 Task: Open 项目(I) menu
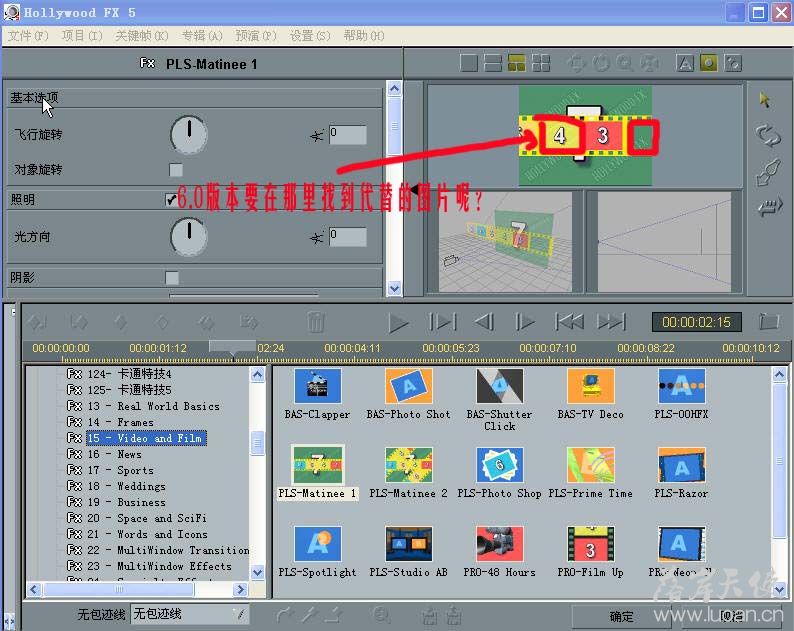(x=82, y=35)
